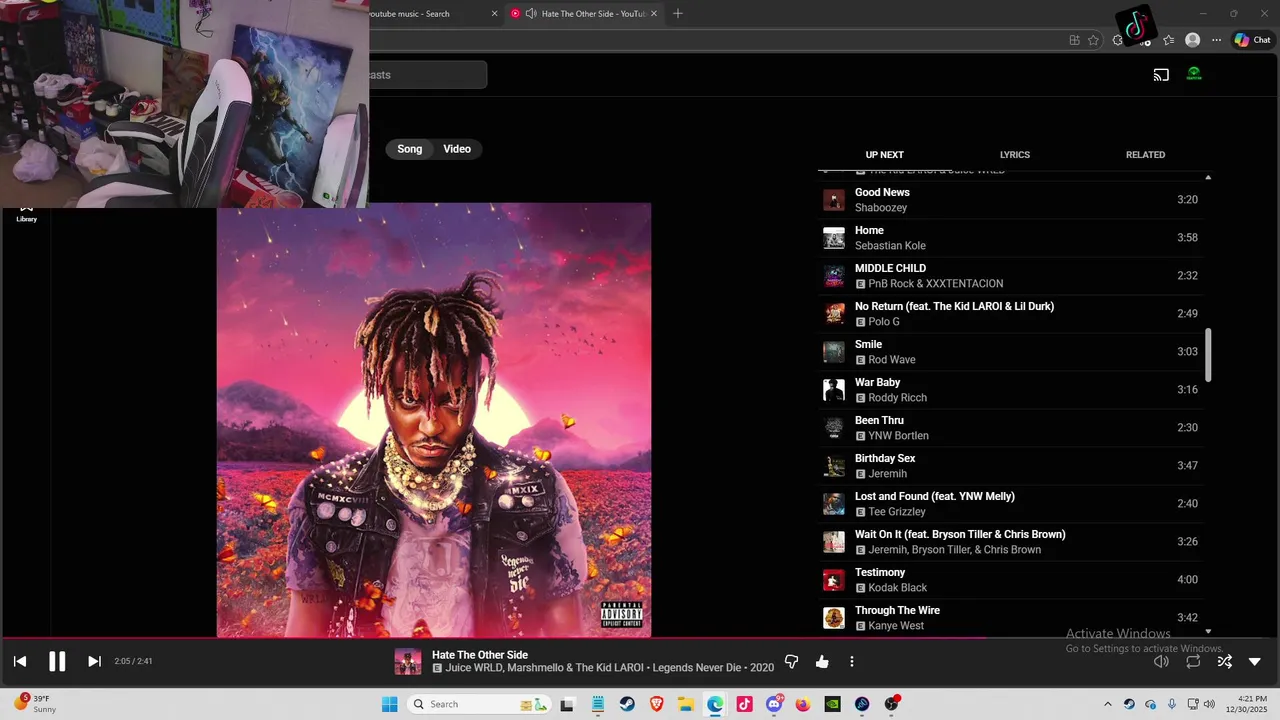Open the Library sidebar item

[x=27, y=213]
